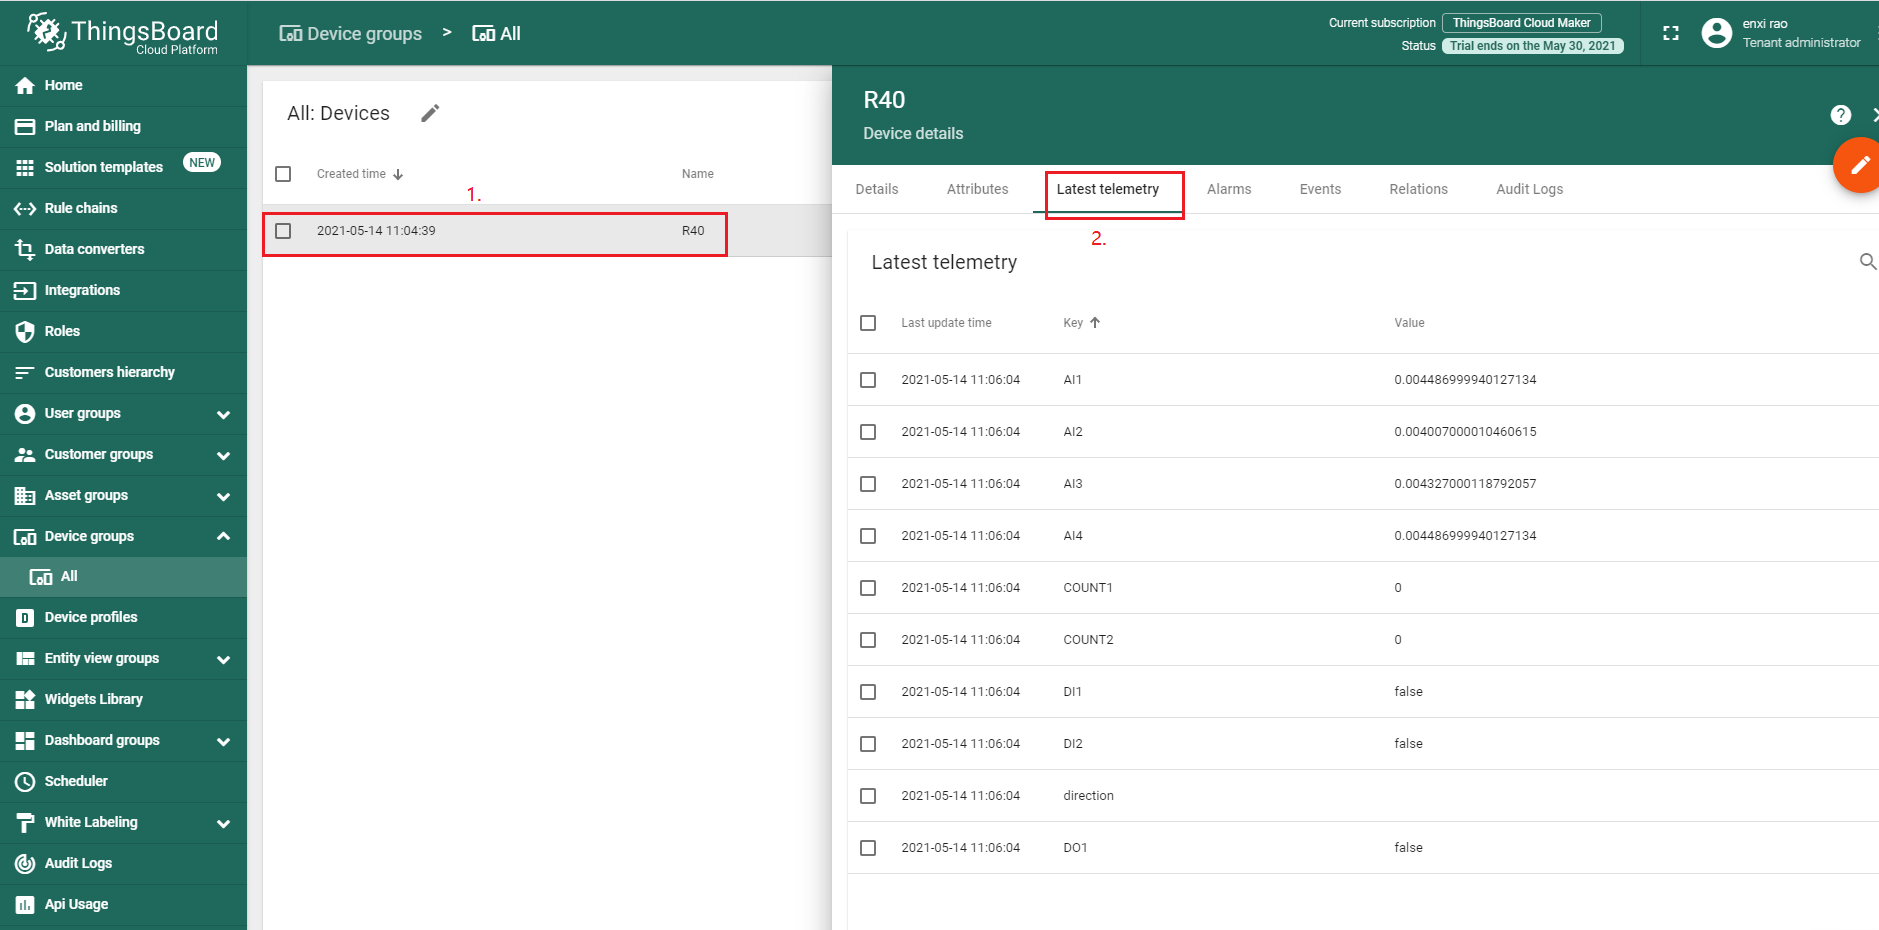The image size is (1879, 930).
Task: Switch to the Attributes tab
Action: point(977,189)
